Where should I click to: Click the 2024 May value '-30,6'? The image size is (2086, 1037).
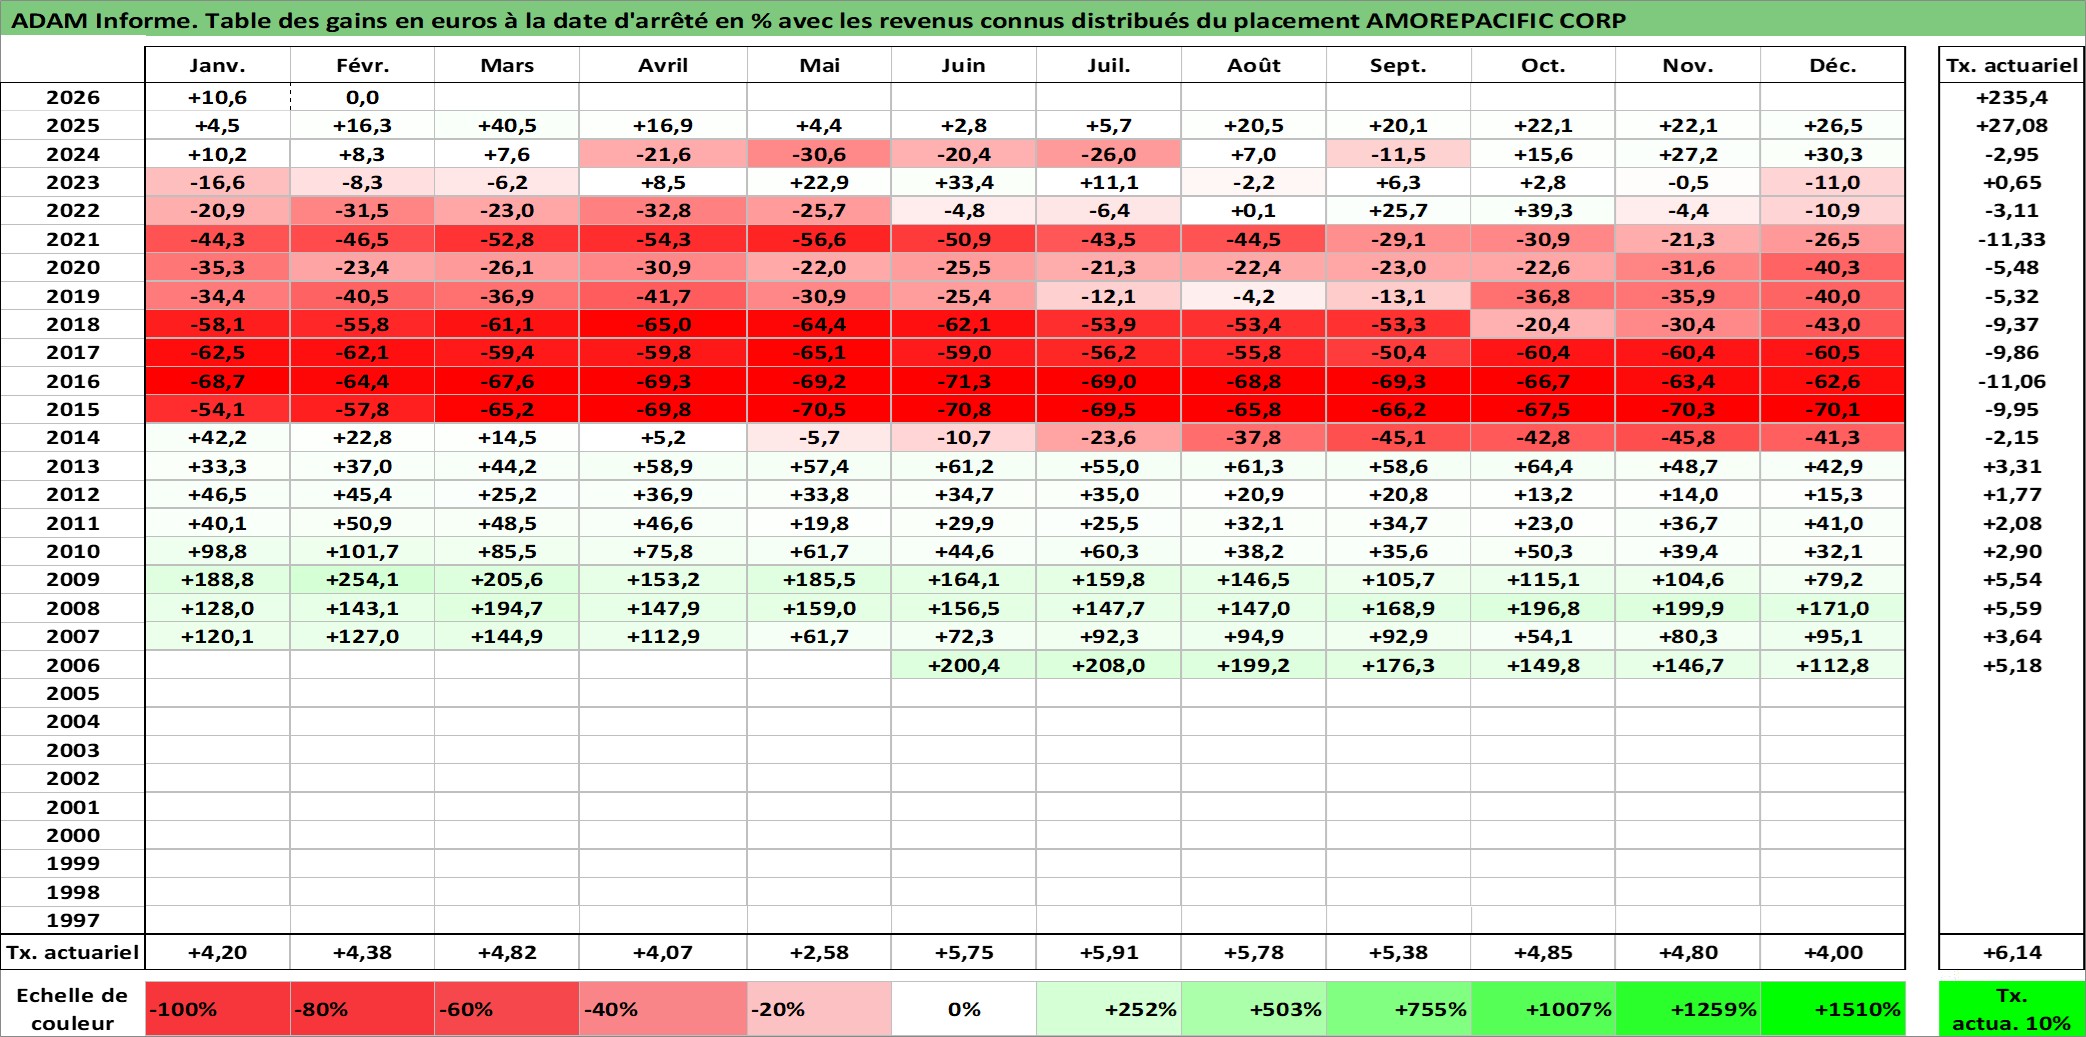pos(819,154)
